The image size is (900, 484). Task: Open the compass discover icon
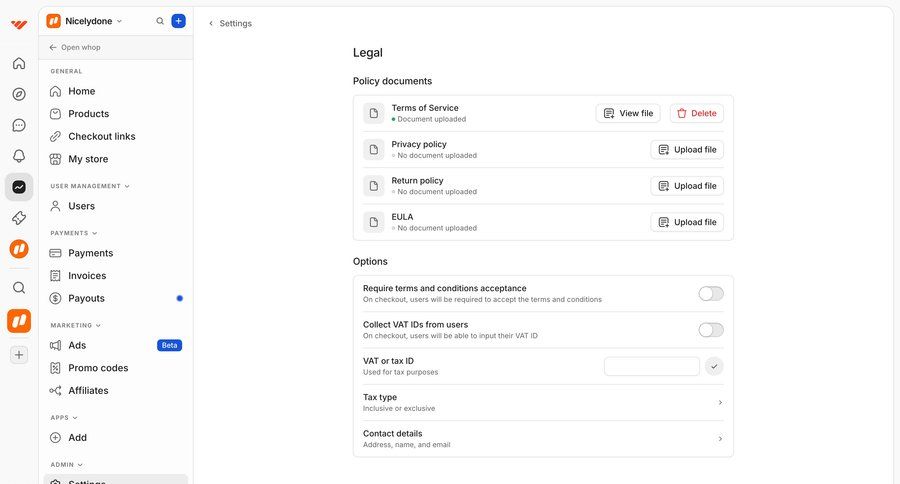tap(19, 94)
